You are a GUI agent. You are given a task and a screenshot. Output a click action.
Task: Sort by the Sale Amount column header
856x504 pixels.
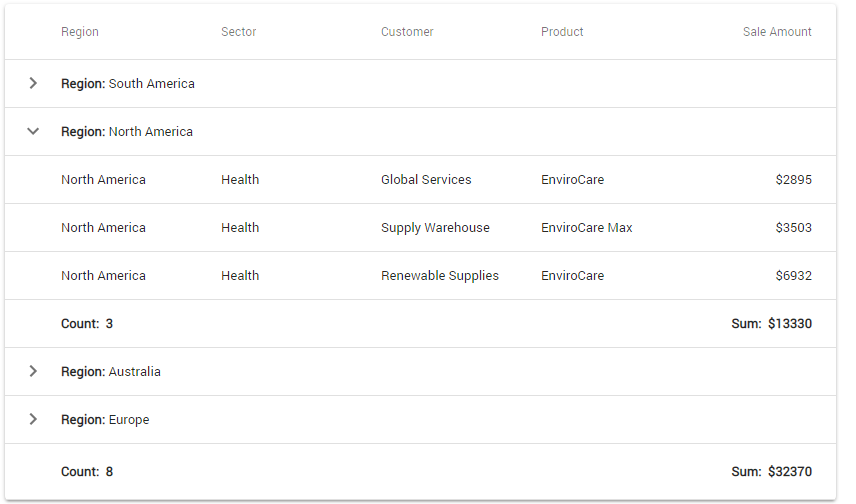click(777, 32)
